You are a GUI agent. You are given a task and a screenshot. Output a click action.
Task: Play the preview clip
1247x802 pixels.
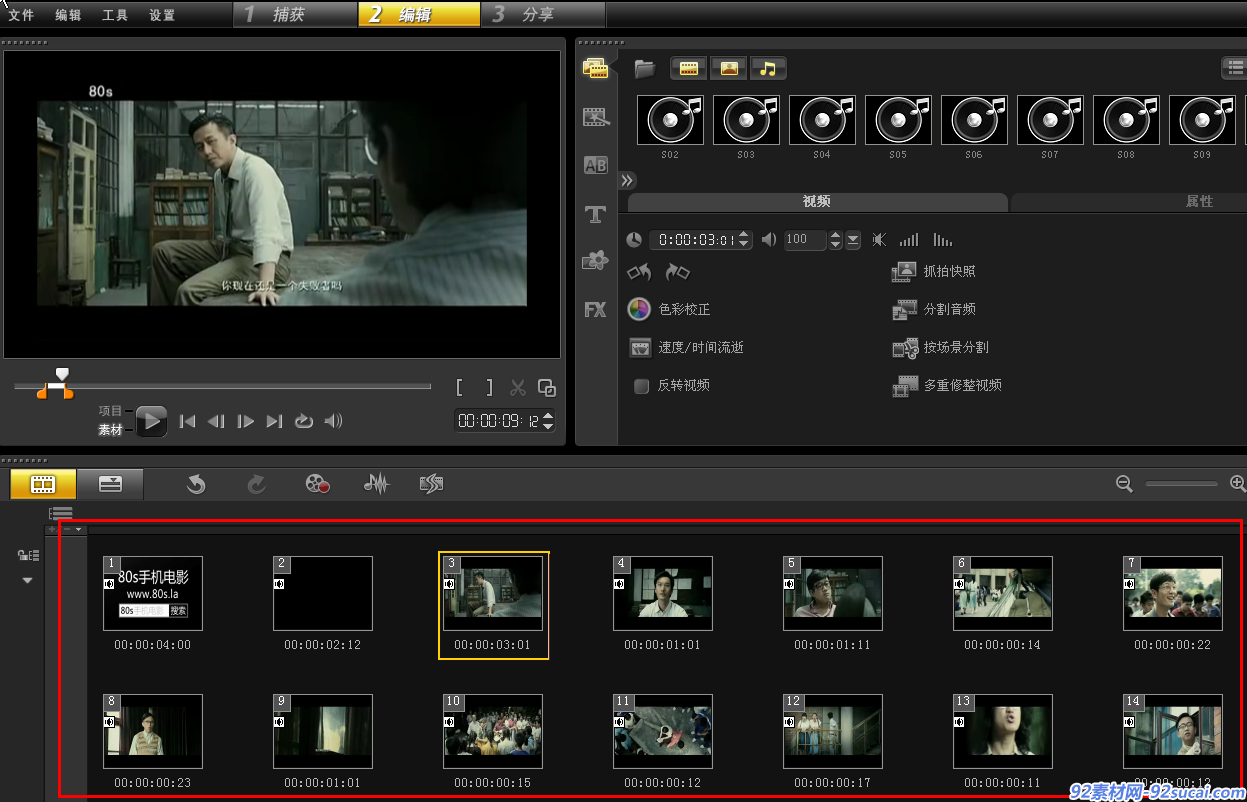[x=151, y=421]
